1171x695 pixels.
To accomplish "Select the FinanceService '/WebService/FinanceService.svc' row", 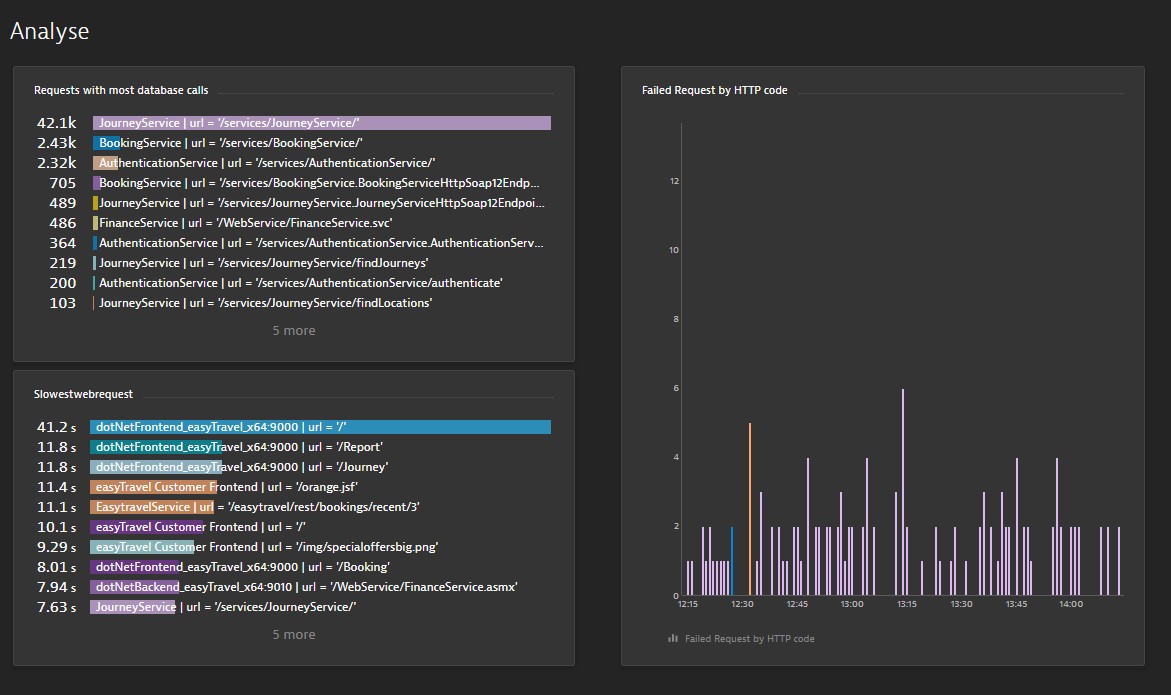I will 293,222.
